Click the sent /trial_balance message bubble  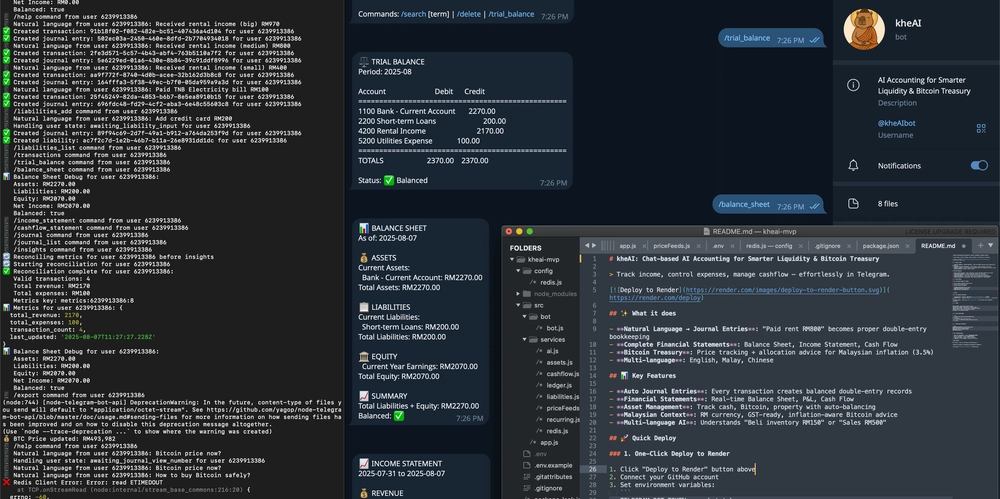[x=771, y=38]
